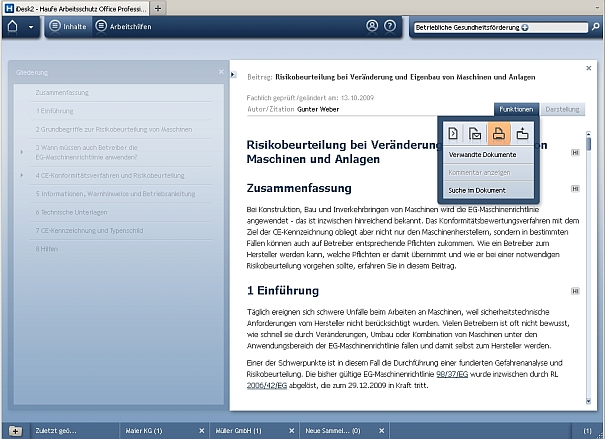Jump to Zusammenfassung in the outline

click(x=62, y=93)
